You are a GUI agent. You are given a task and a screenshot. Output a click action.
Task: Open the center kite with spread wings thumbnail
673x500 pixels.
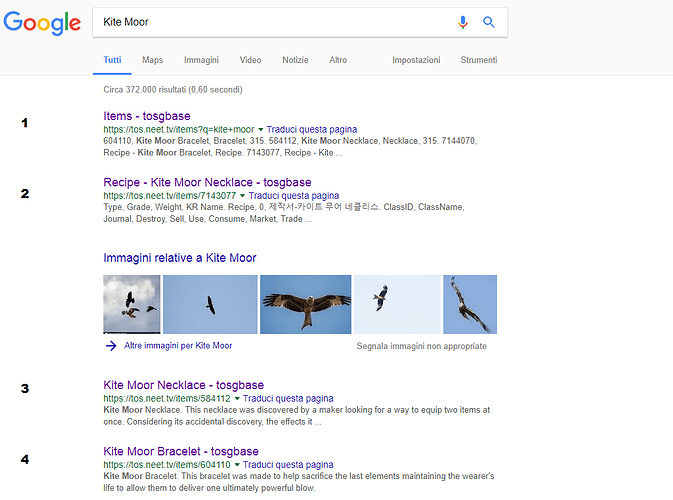tap(305, 304)
